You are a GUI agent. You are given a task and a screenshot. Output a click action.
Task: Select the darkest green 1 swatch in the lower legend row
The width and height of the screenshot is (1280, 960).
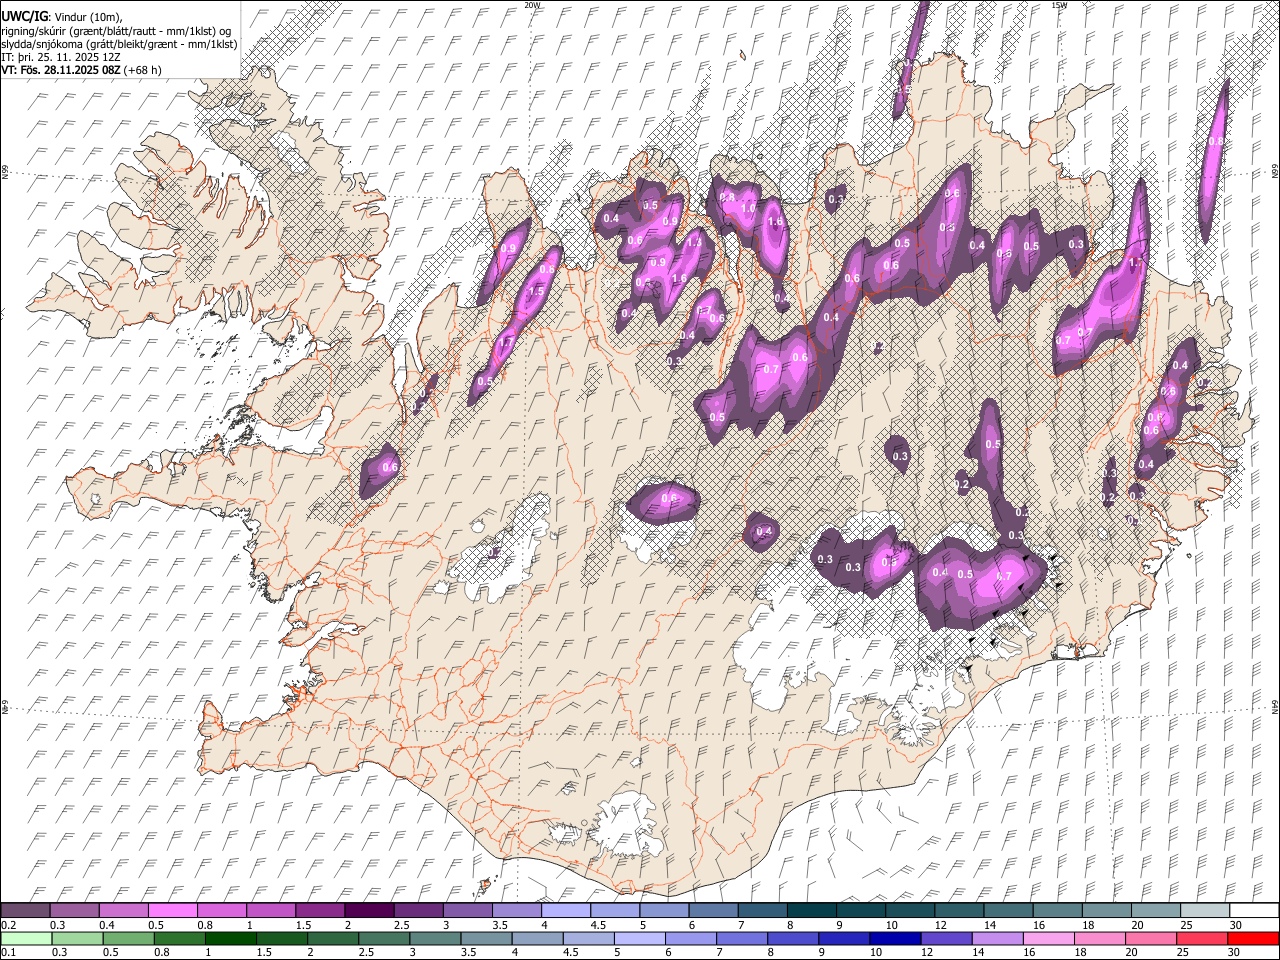click(x=230, y=938)
